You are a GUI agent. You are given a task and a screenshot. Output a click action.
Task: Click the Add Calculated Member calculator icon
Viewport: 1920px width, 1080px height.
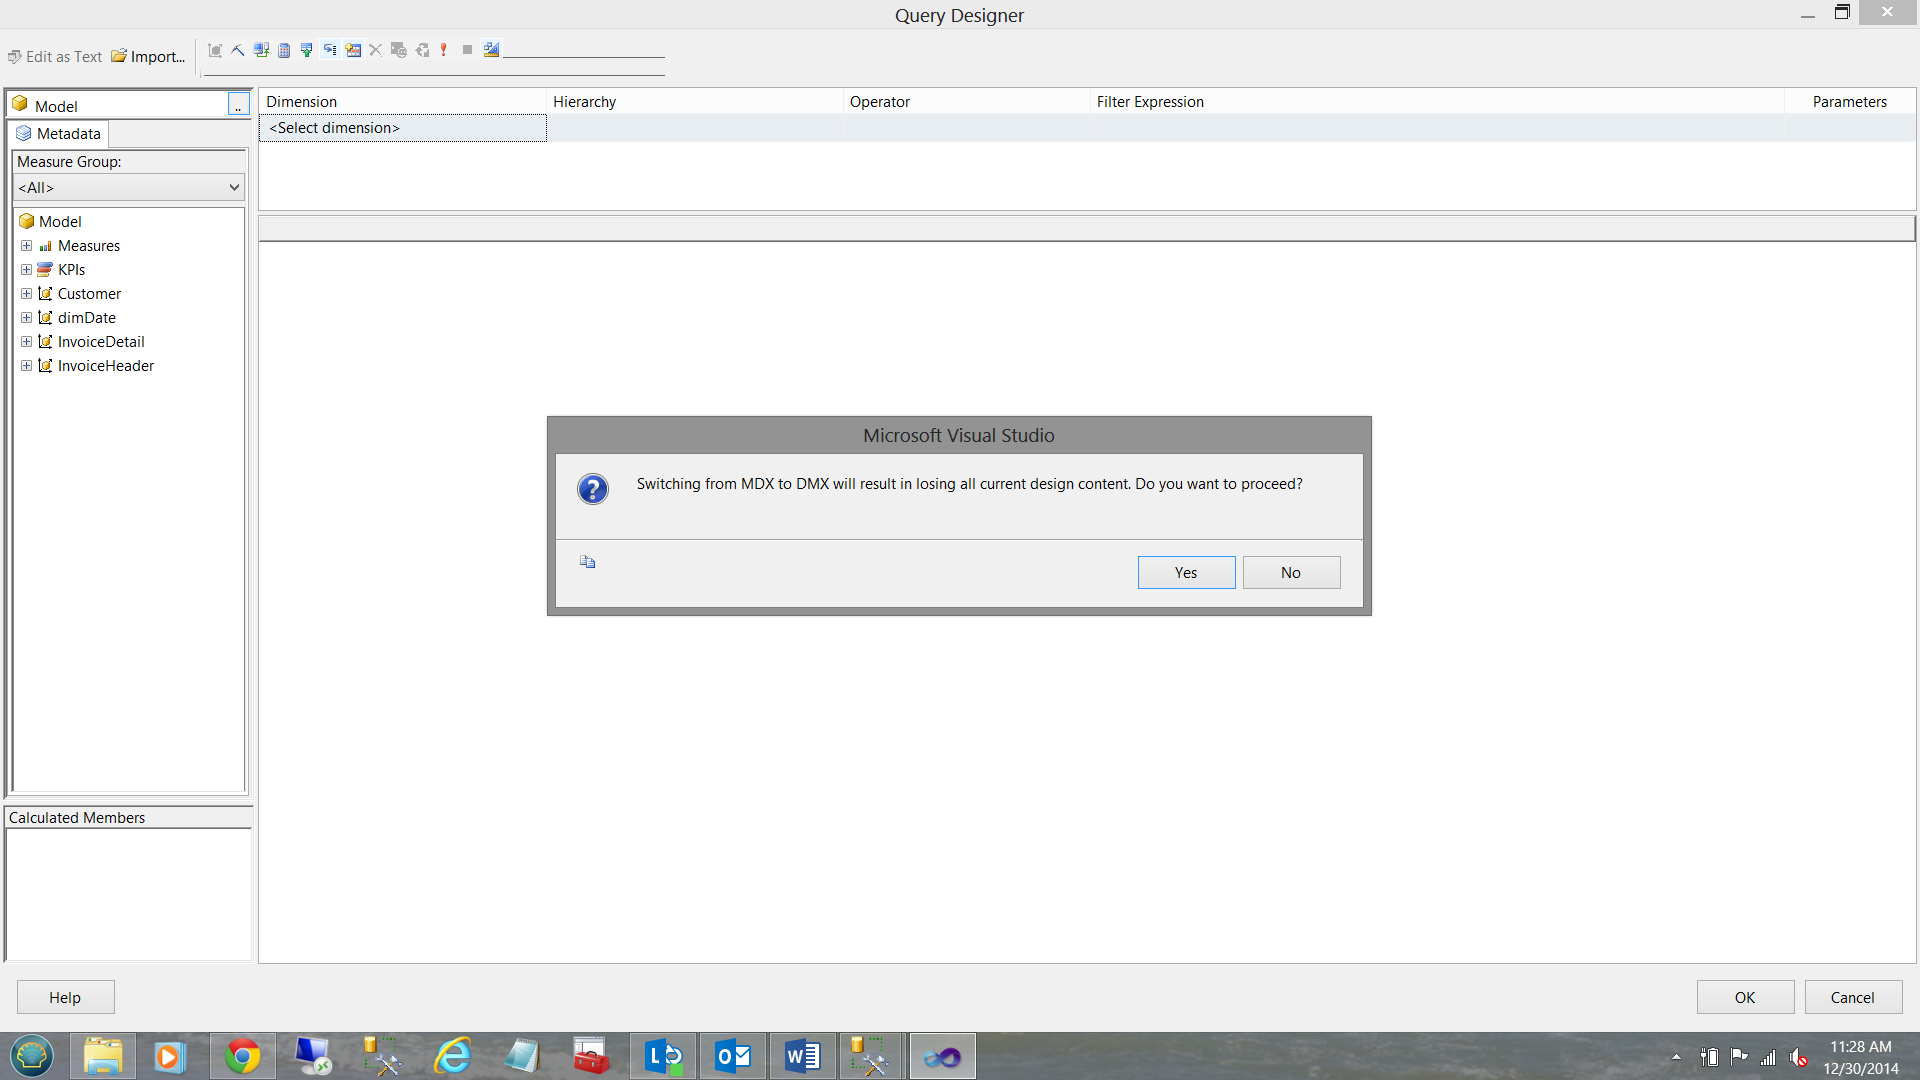(x=284, y=50)
